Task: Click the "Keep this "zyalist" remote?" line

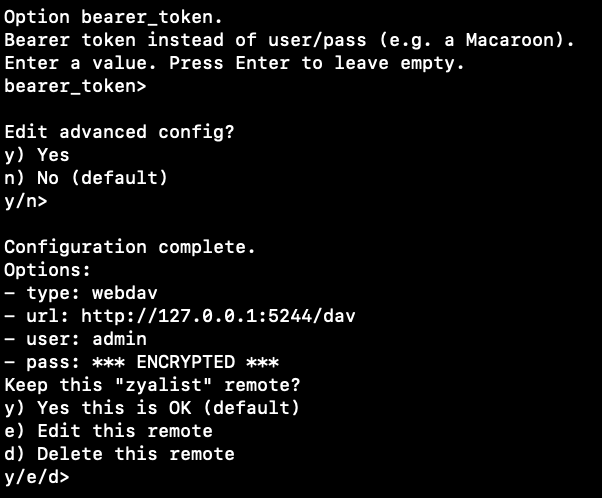Action: 152,385
